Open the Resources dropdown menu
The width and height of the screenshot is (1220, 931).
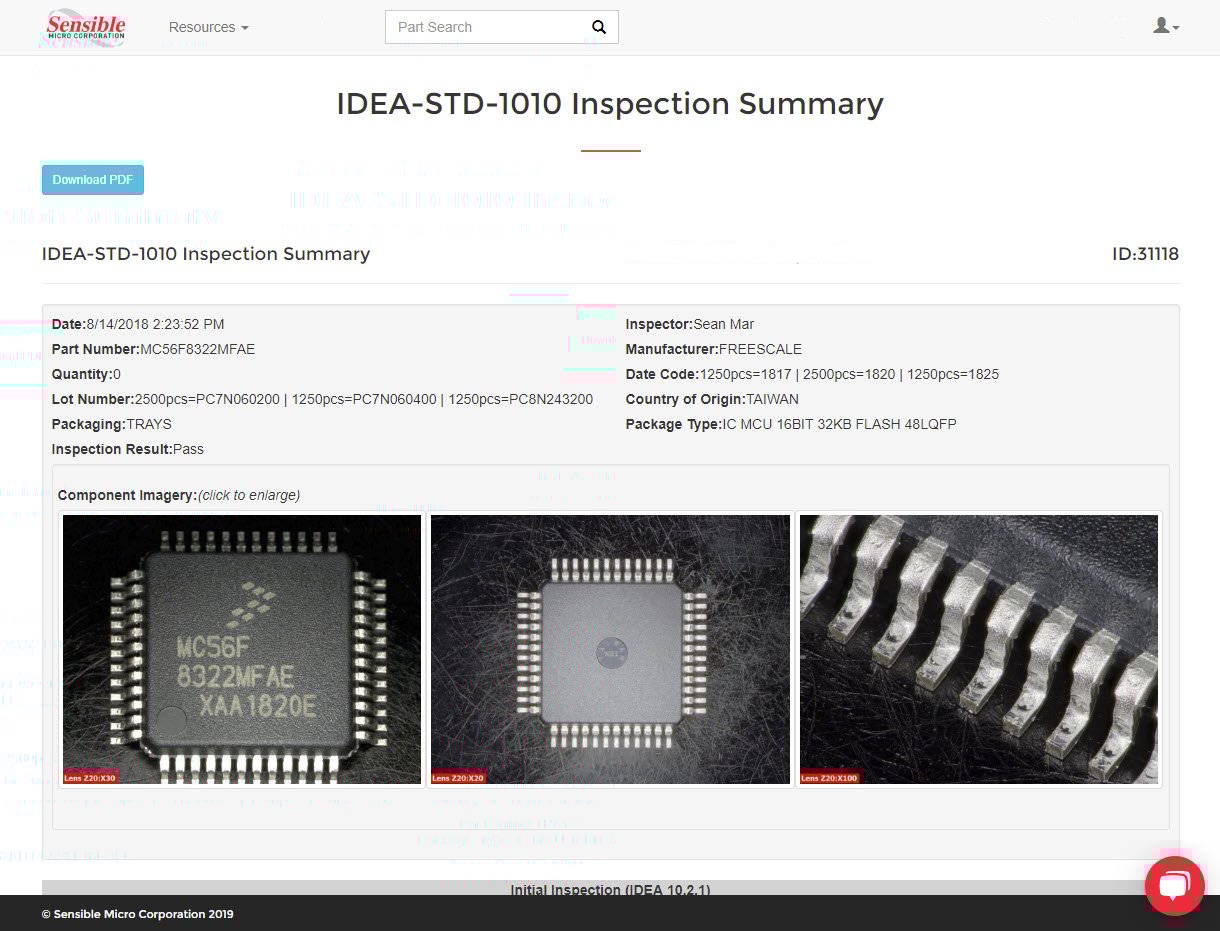(208, 27)
